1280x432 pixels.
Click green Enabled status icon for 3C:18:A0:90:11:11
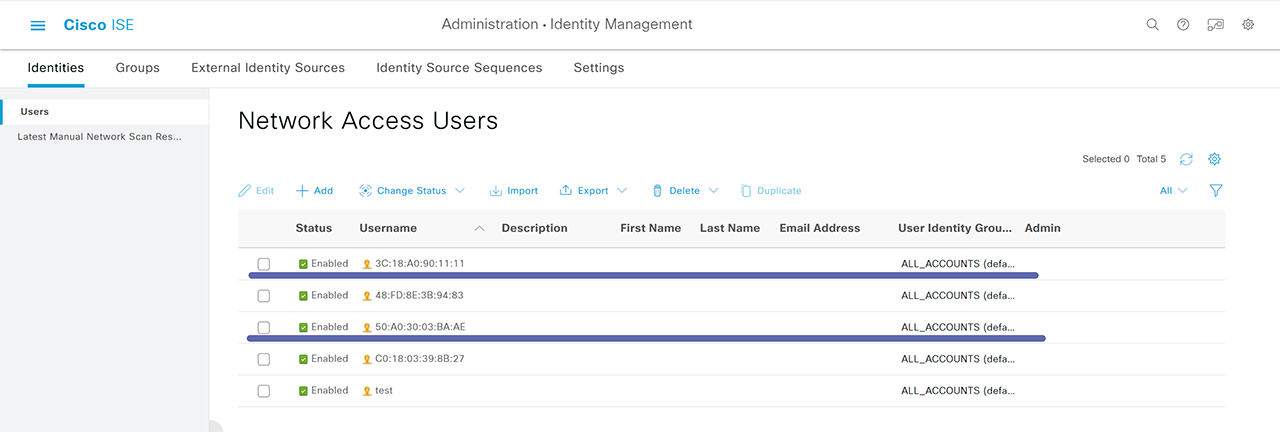(303, 264)
